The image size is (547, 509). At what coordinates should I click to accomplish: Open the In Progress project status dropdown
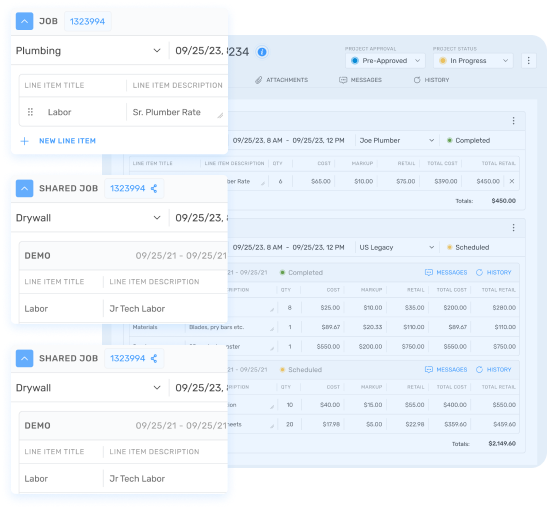coord(473,61)
